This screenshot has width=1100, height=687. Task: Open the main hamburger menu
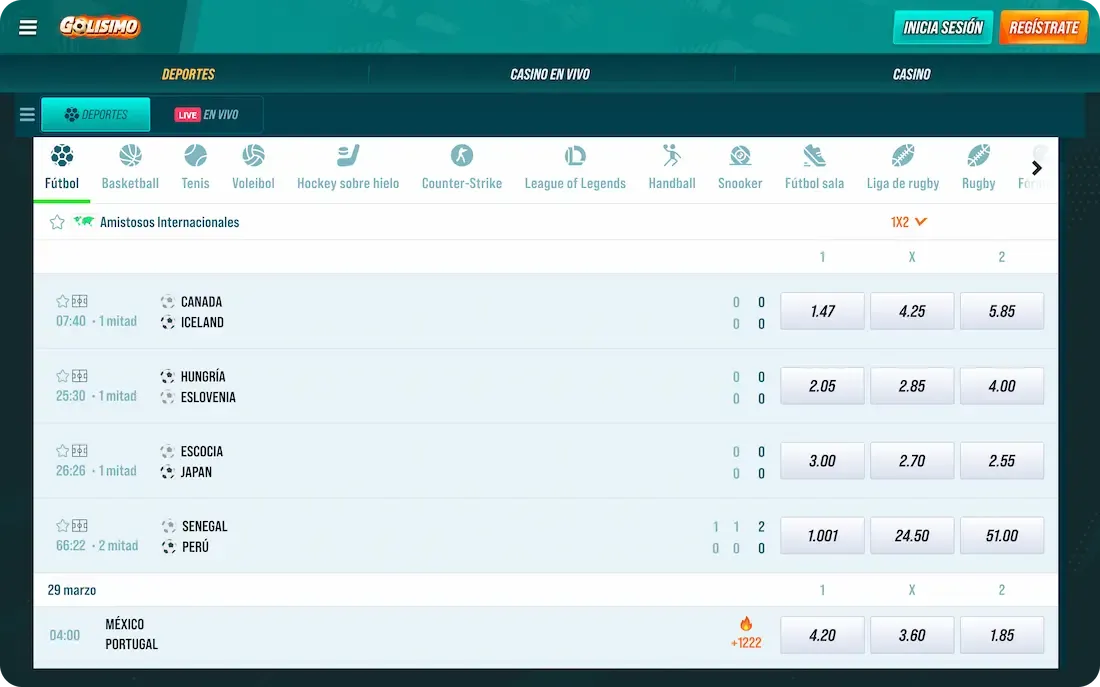pos(28,27)
